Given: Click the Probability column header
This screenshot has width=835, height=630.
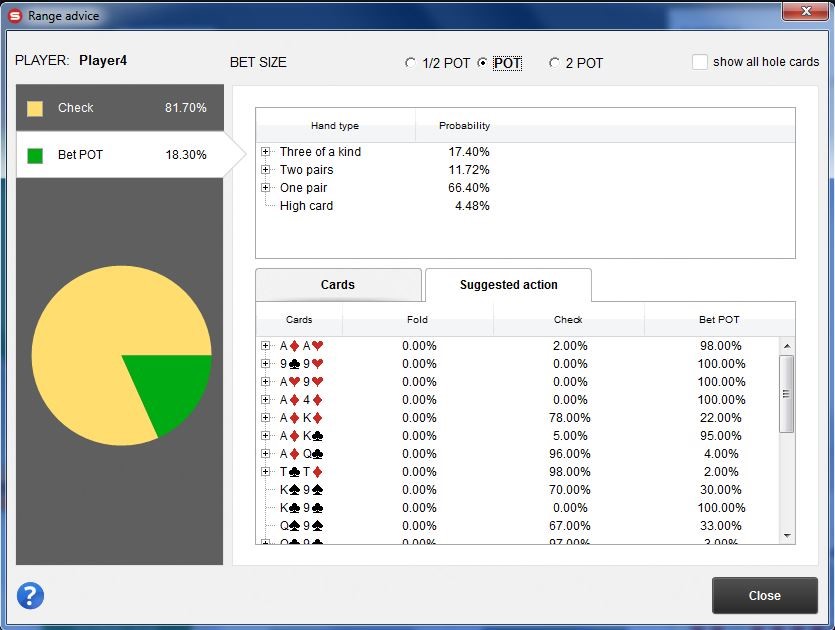Looking at the screenshot, I should (x=464, y=126).
